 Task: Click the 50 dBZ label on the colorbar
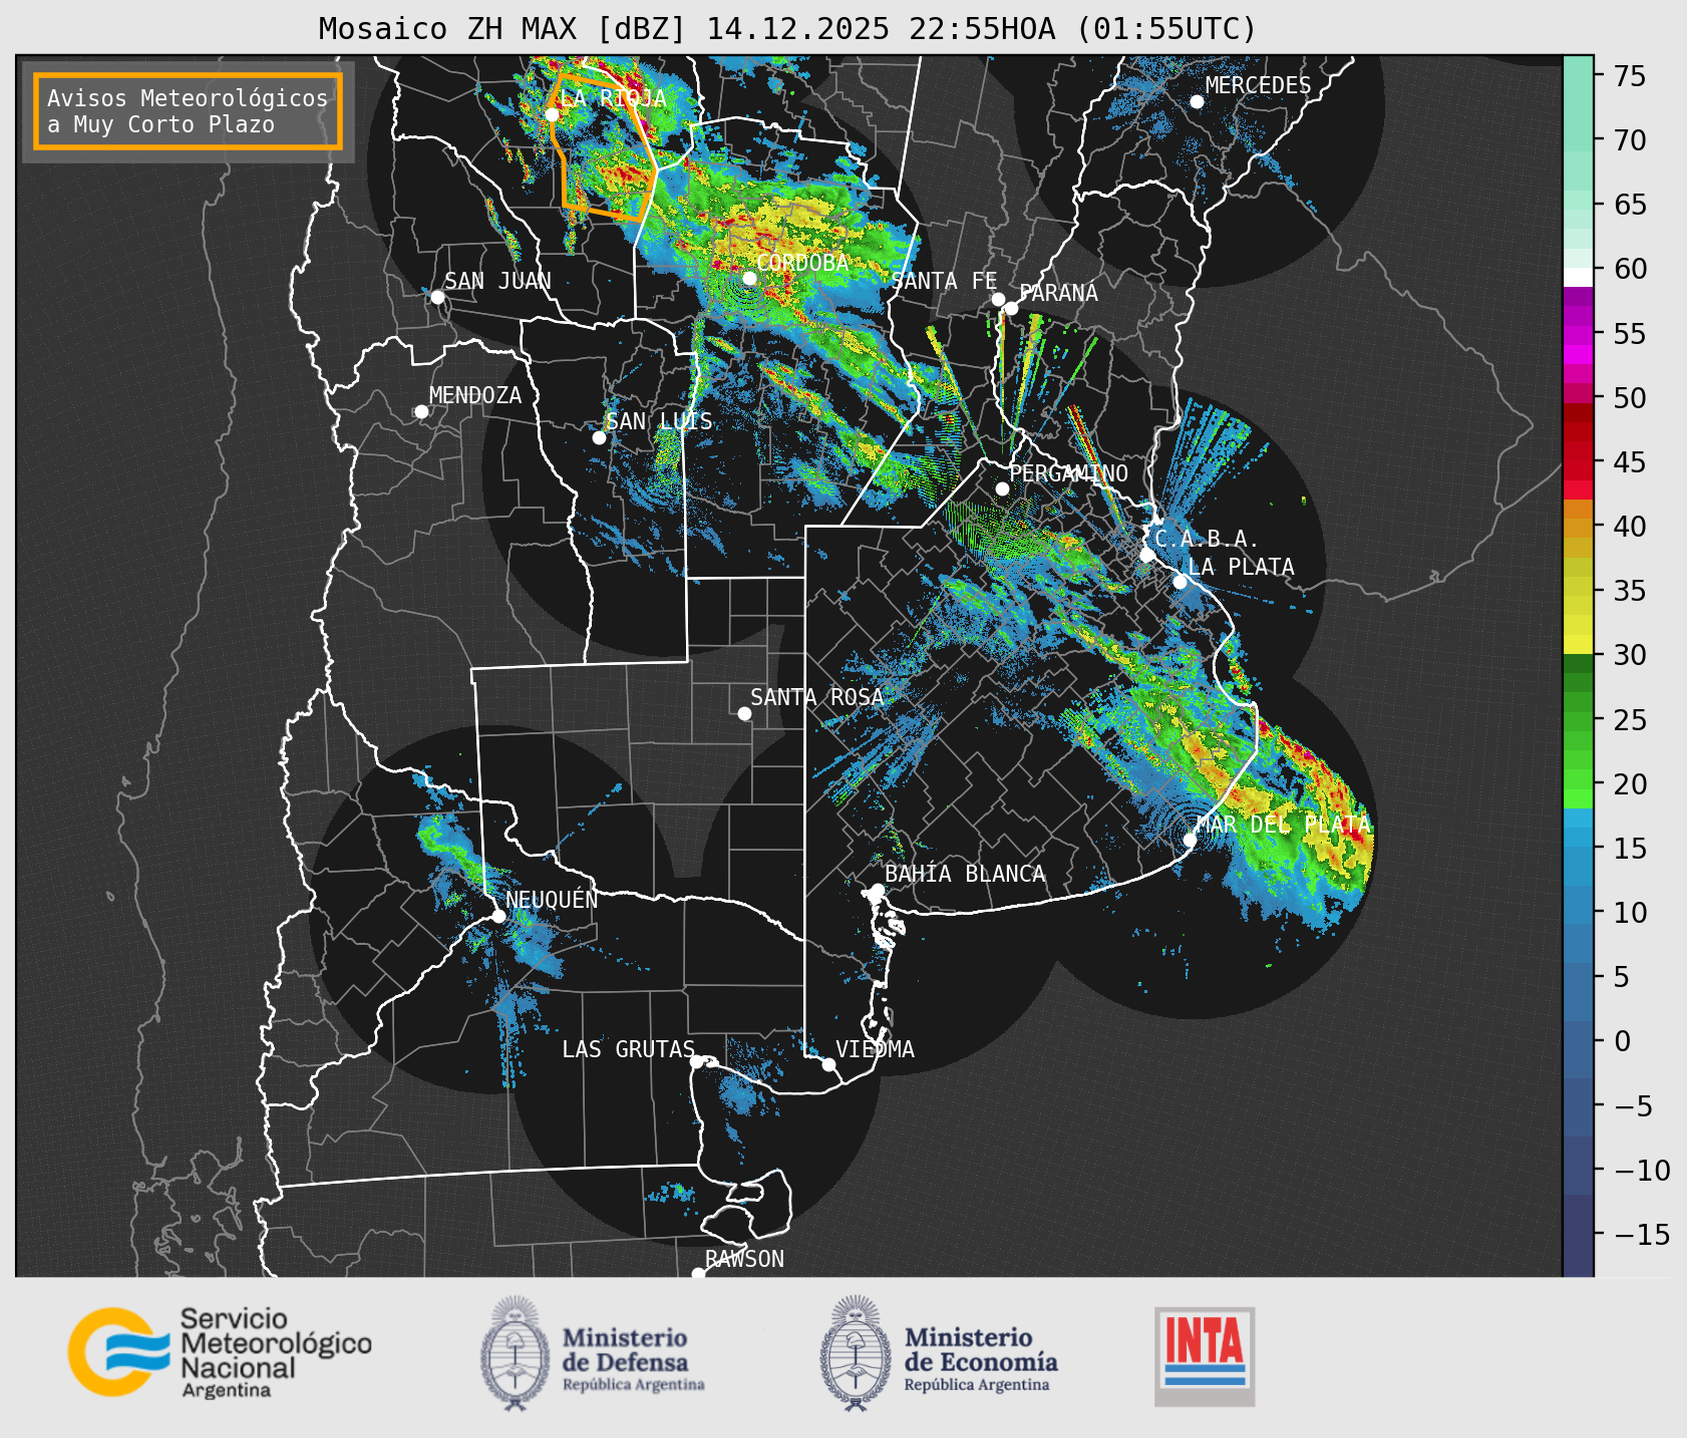pos(1629,398)
